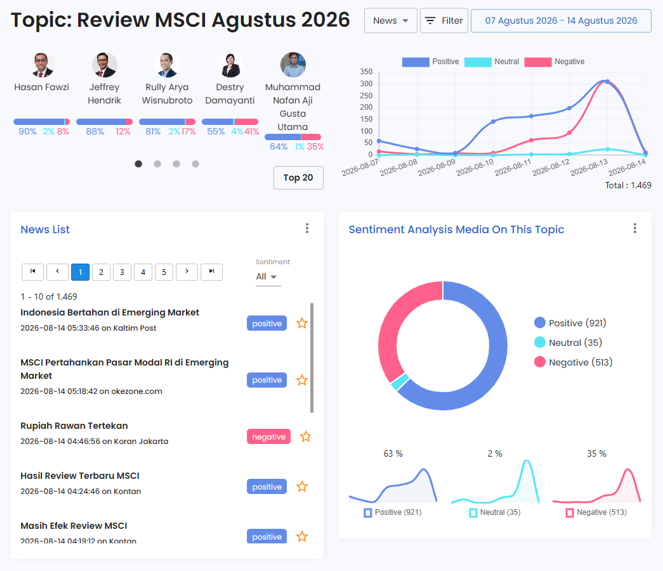Viewport: 663px width, 571px height.
Task: Click Destry Damayanti profile photo
Action: (230, 65)
